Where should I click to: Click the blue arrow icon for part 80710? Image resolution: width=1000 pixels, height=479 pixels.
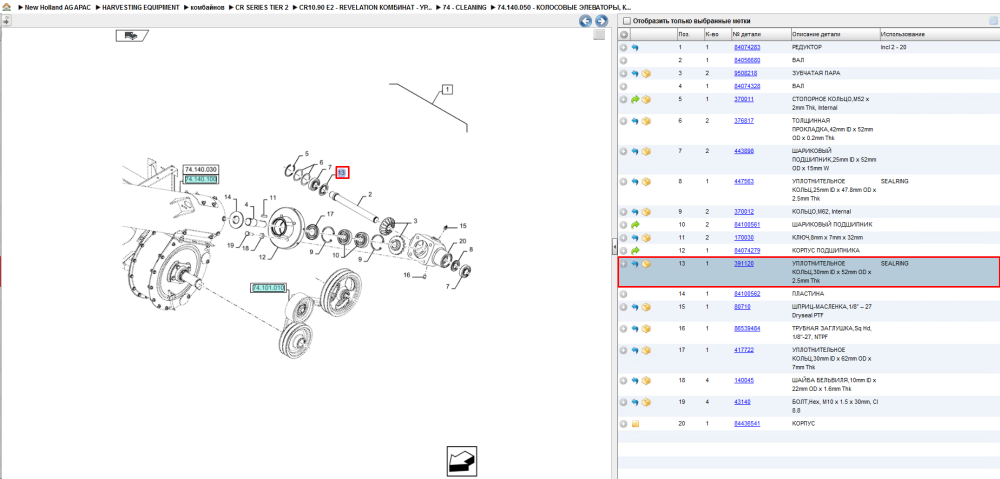[x=635, y=307]
